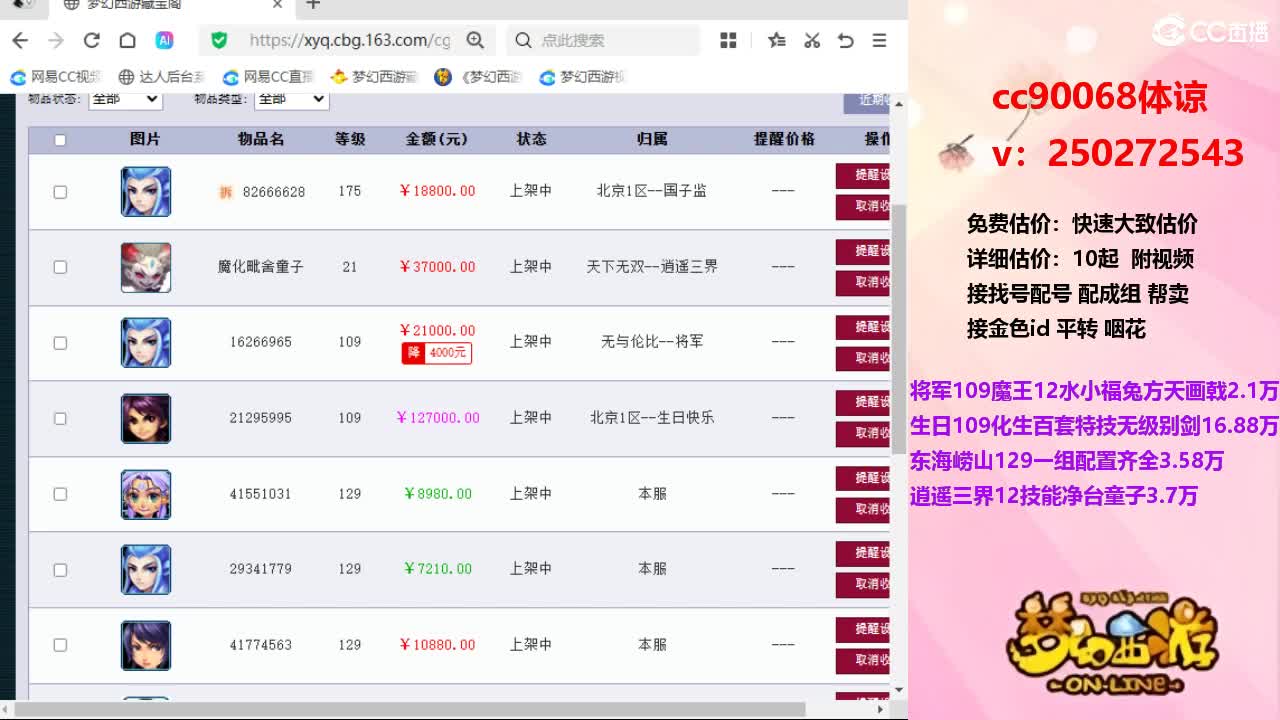1280x720 pixels.
Task: Click the price ¥127000.00
Action: pos(438,418)
